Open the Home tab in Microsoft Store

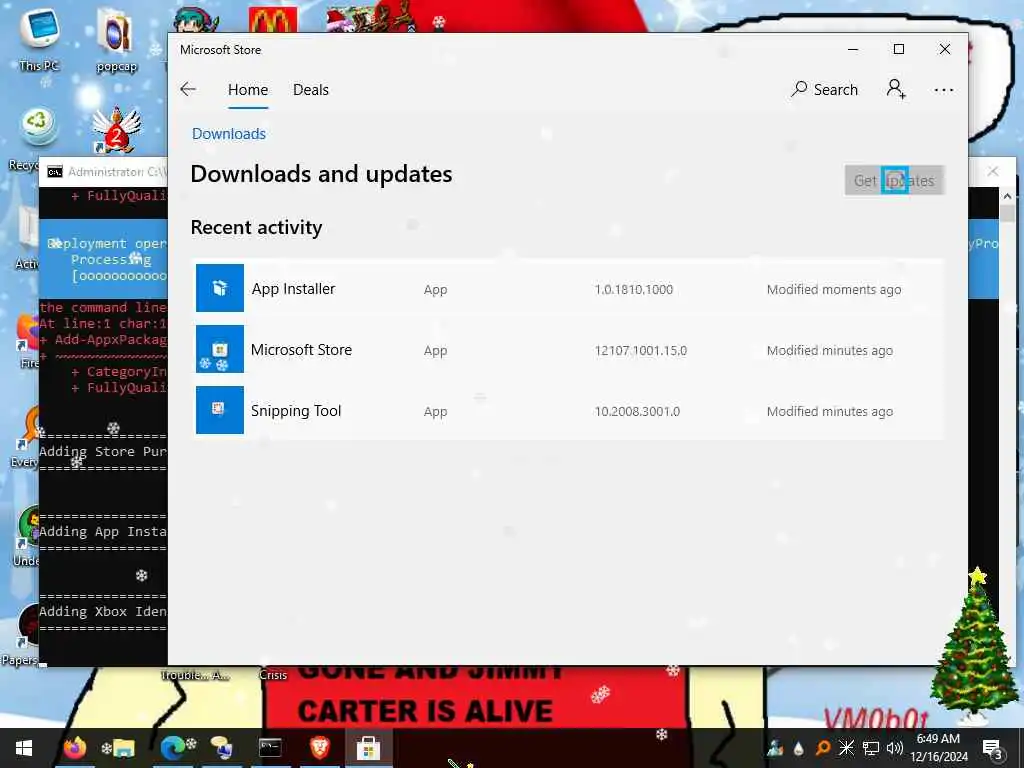(x=248, y=89)
